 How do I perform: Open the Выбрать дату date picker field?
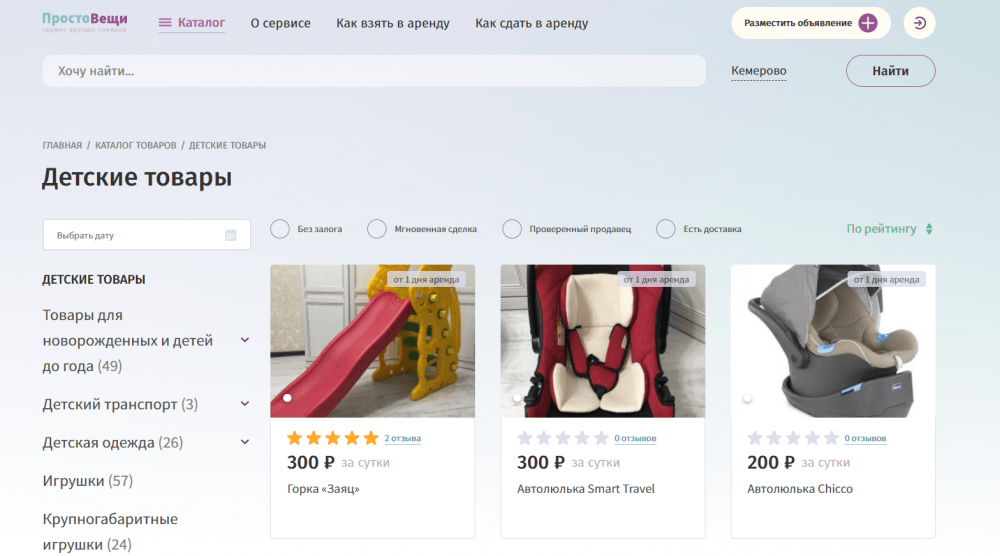[x=147, y=235]
